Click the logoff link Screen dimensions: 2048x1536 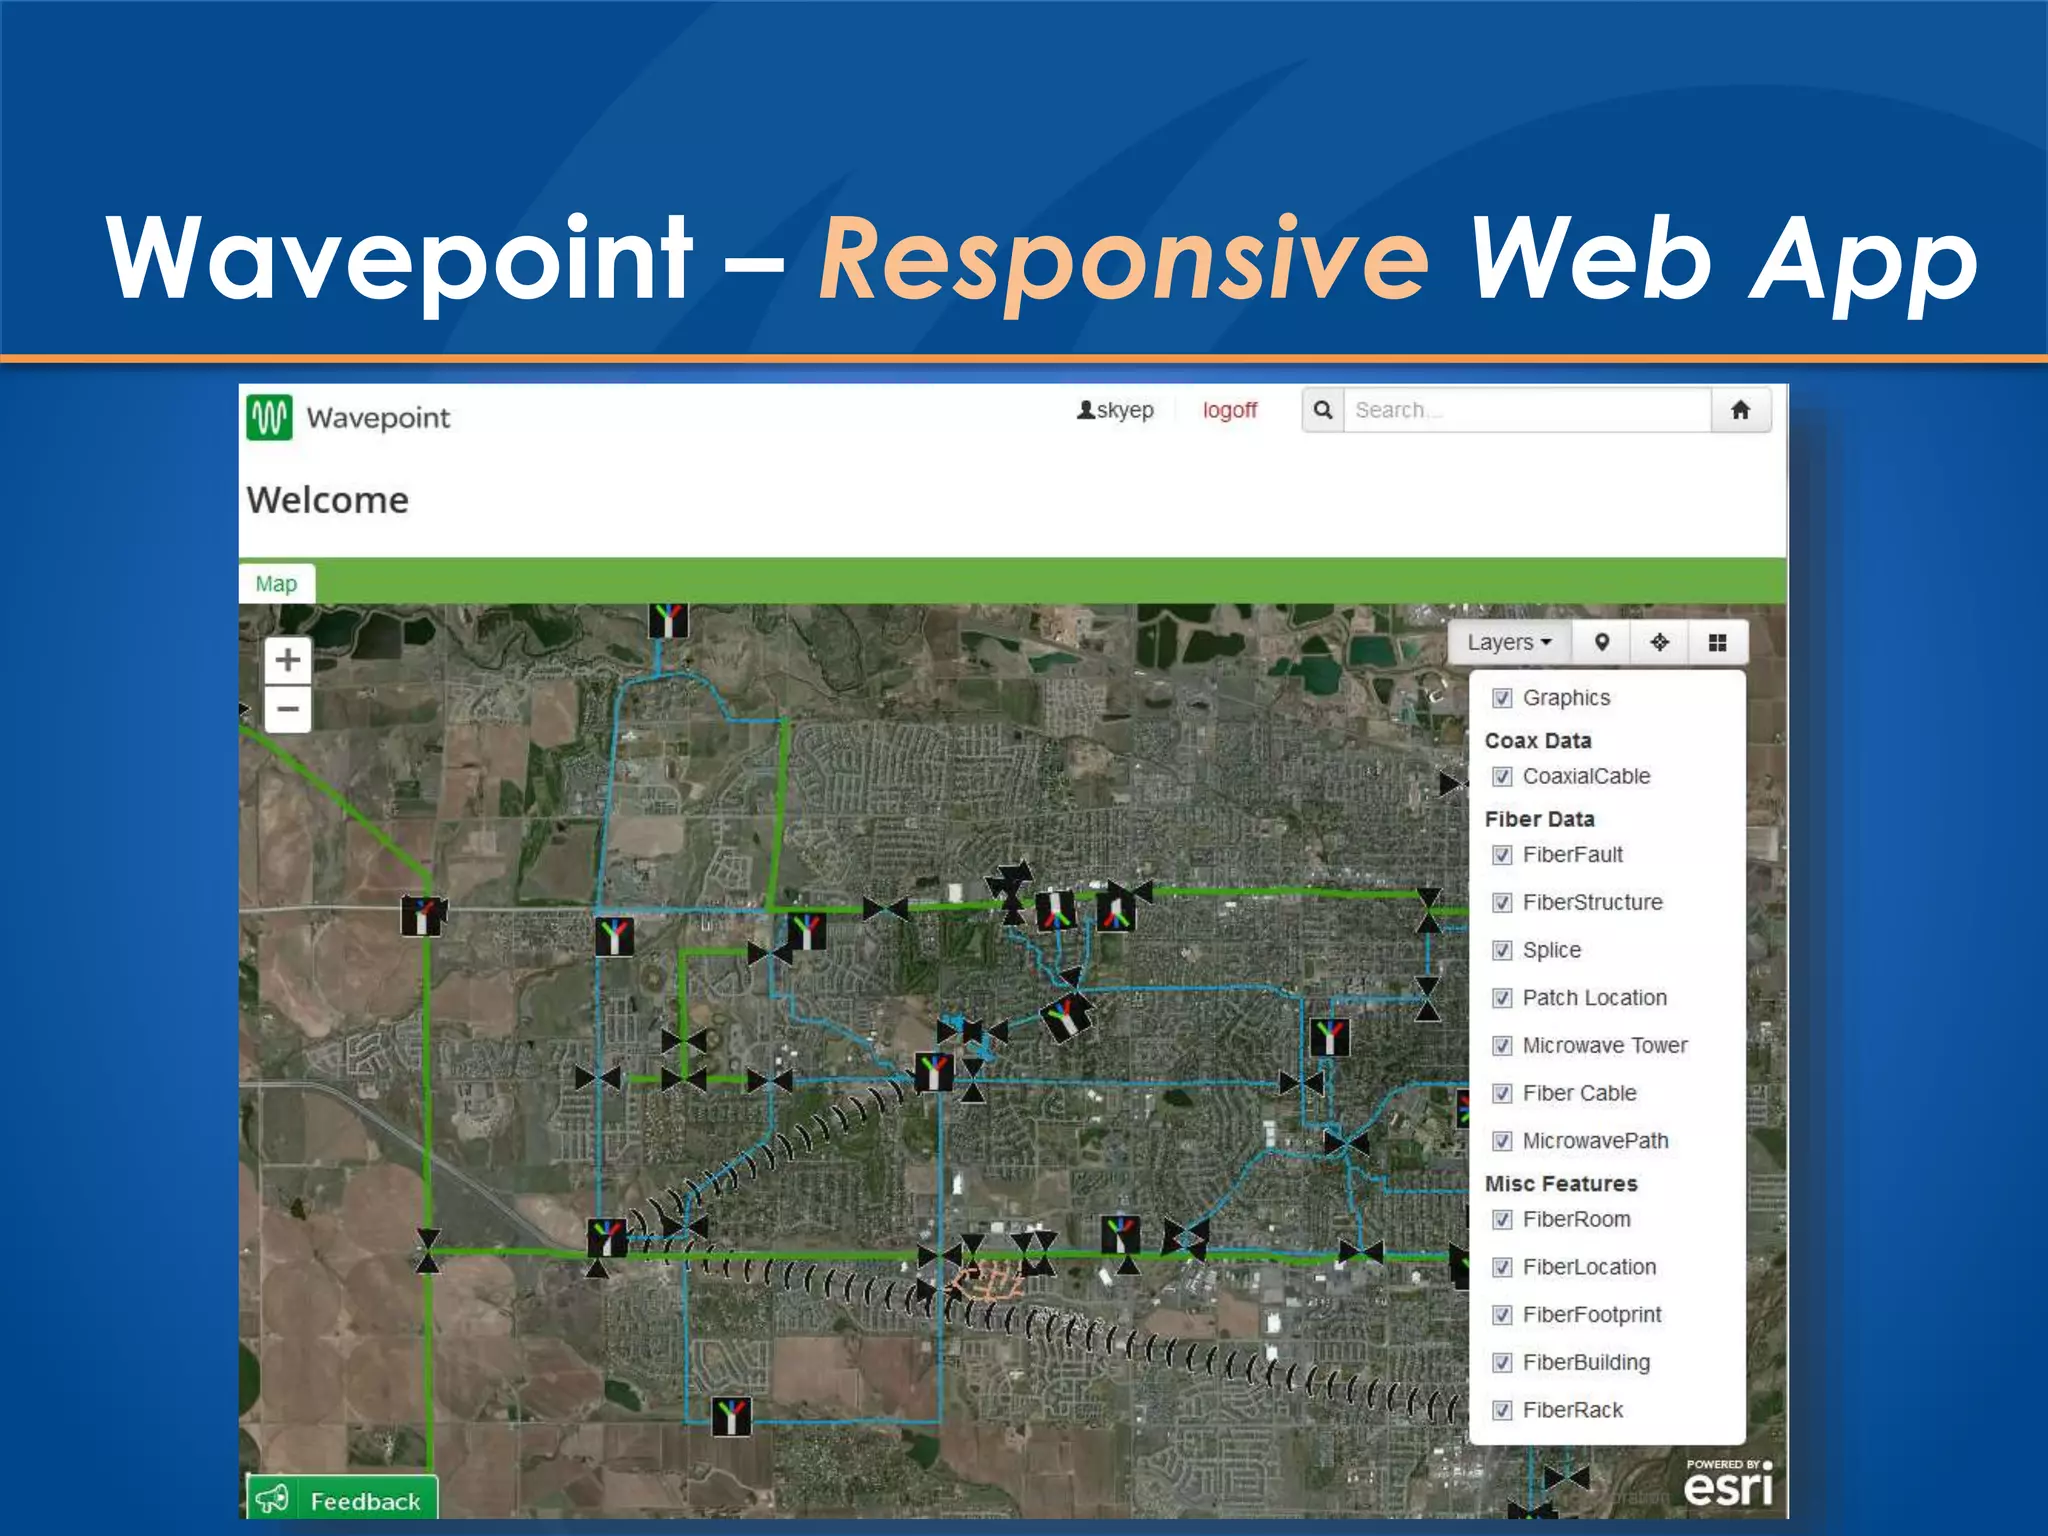(x=1229, y=410)
